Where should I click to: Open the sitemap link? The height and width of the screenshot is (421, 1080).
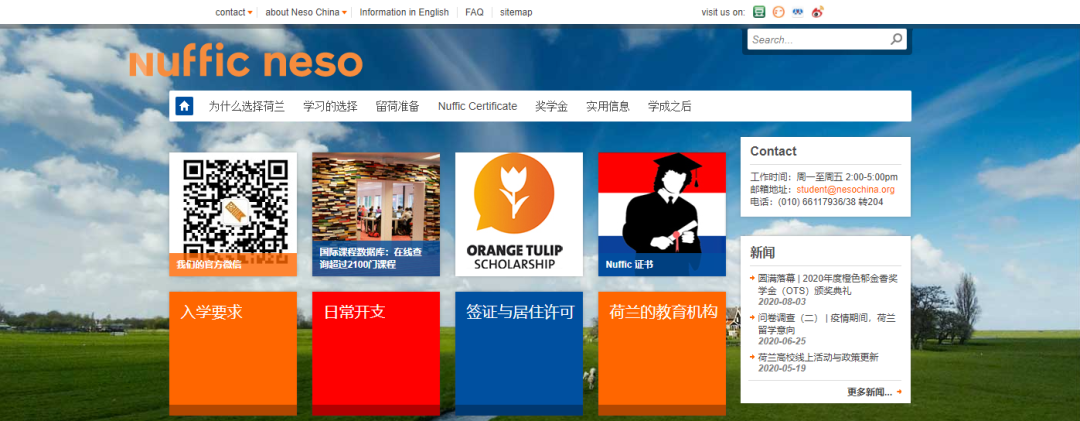516,12
